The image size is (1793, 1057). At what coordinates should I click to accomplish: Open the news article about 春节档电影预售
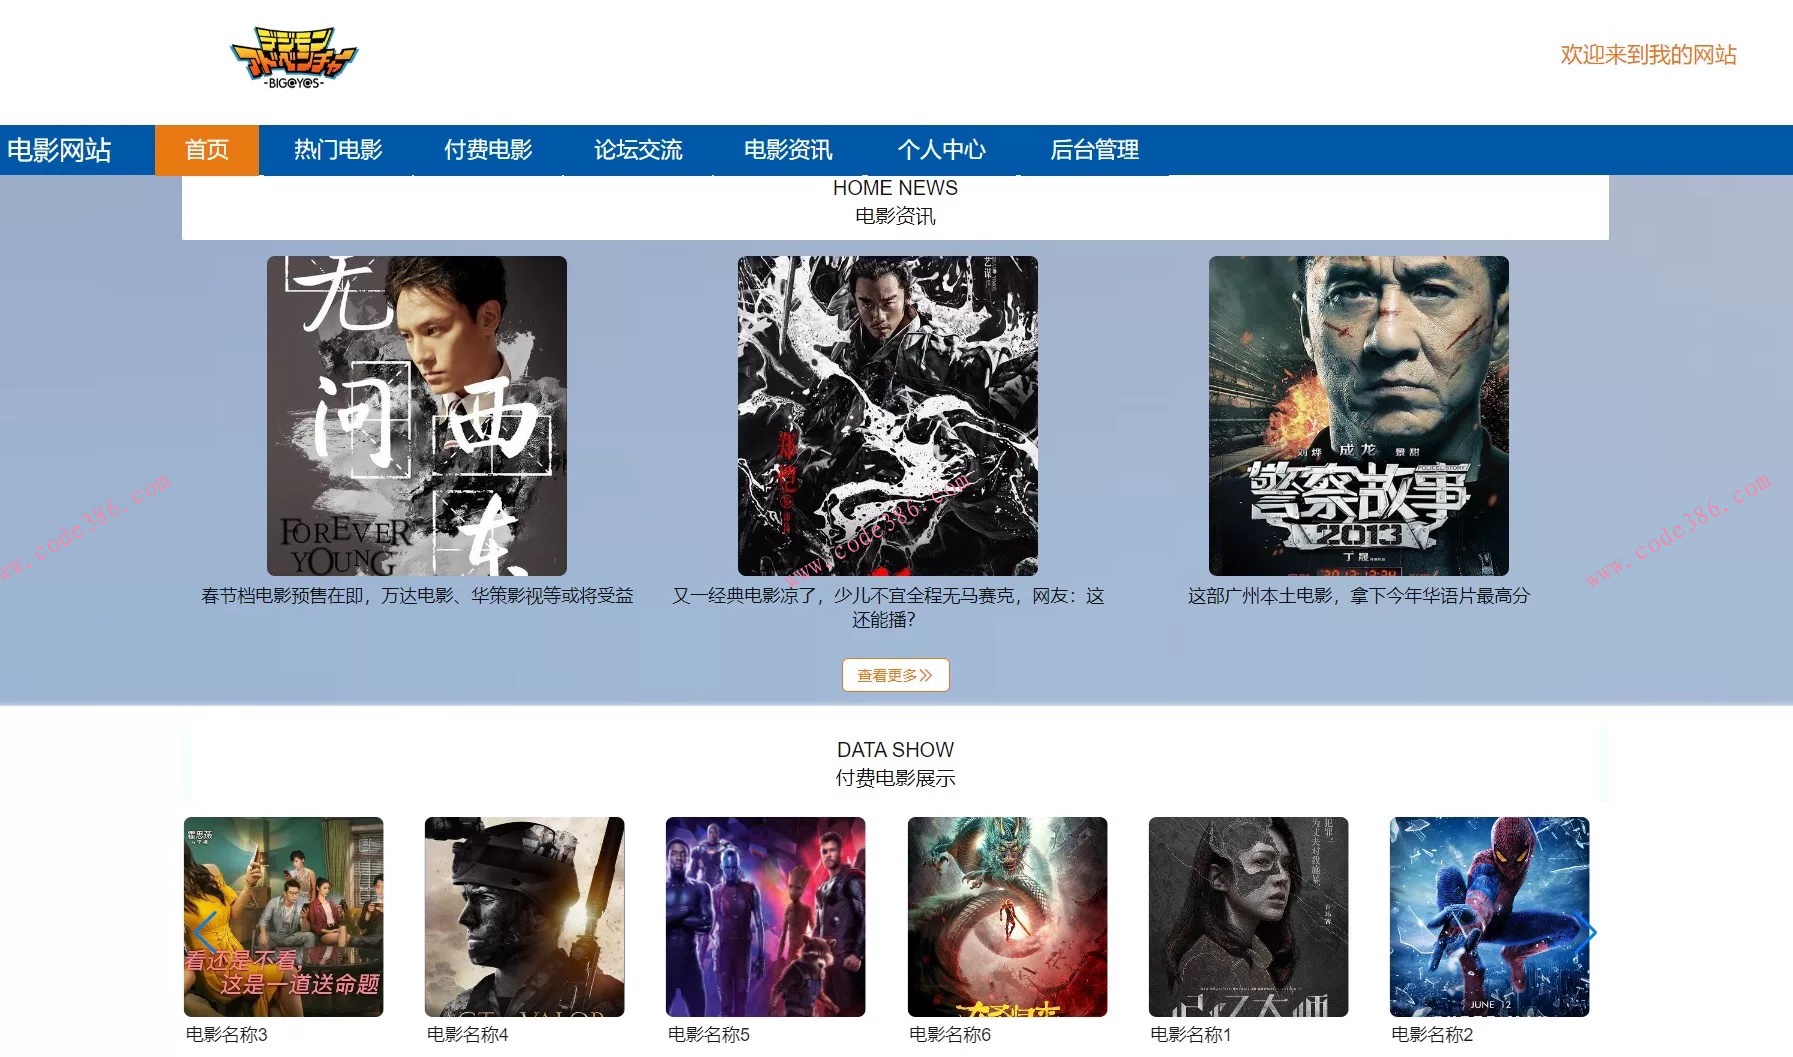(417, 596)
